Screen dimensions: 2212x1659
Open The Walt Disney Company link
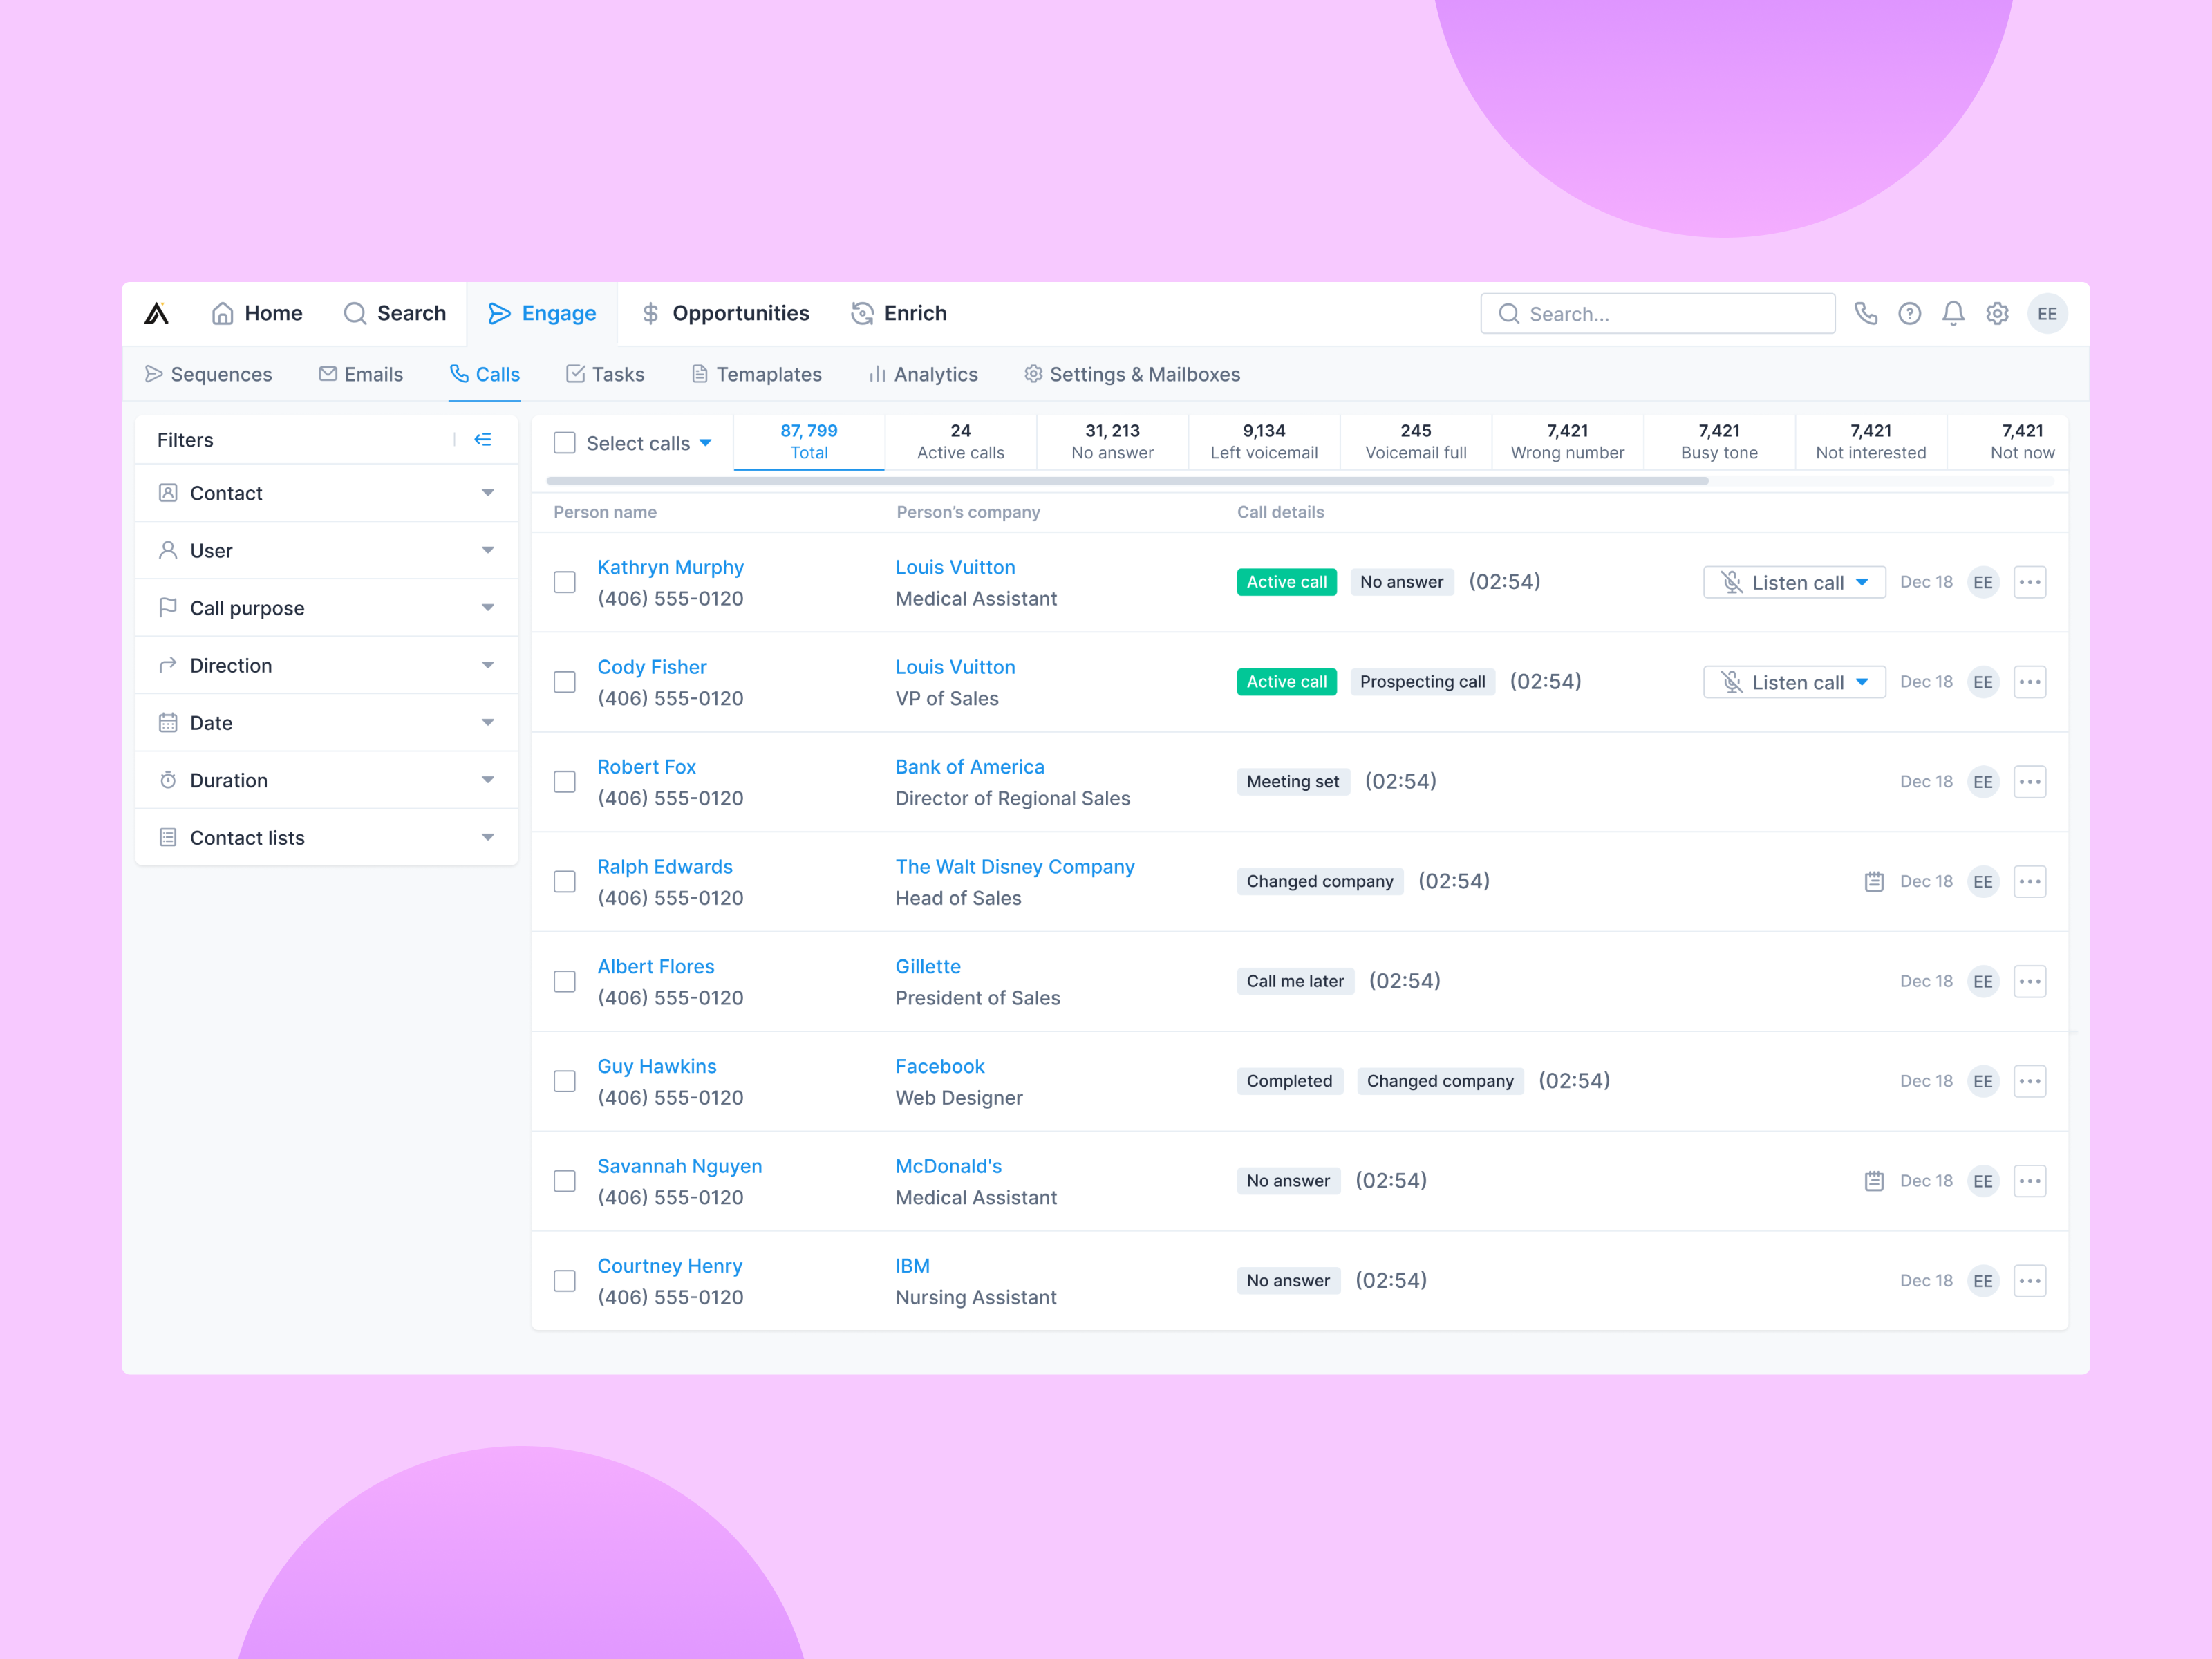tap(1014, 866)
